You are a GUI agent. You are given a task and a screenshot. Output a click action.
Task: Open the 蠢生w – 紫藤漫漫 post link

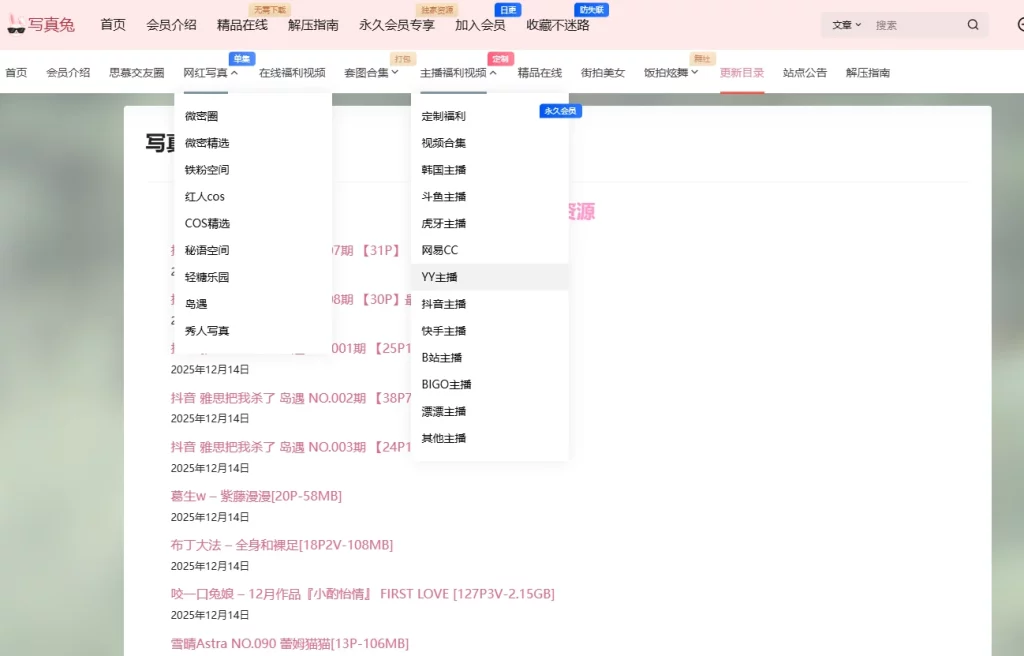point(256,496)
